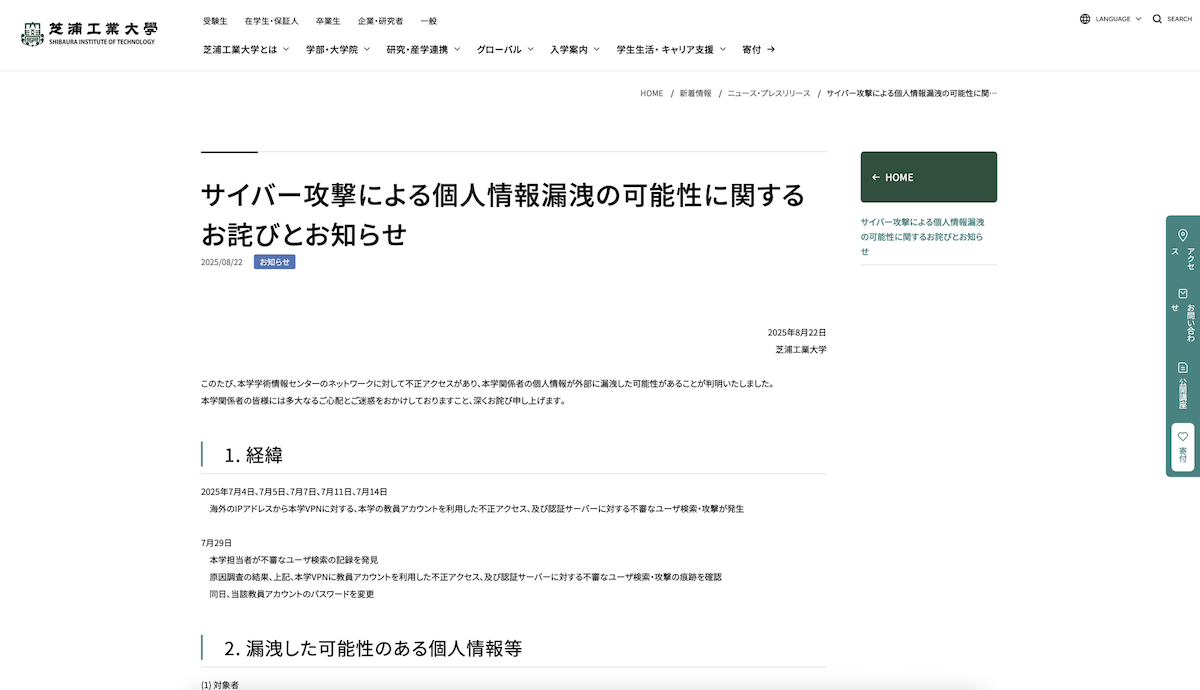Expand the 芝浦工業大学とは menu

coord(246,49)
